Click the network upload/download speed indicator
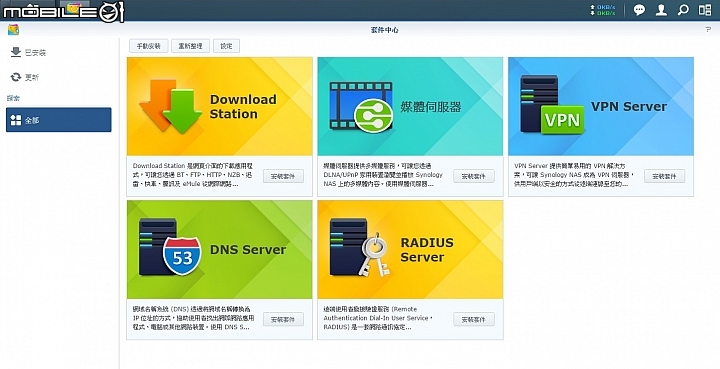Image resolution: width=720 pixels, height=369 pixels. [x=603, y=10]
